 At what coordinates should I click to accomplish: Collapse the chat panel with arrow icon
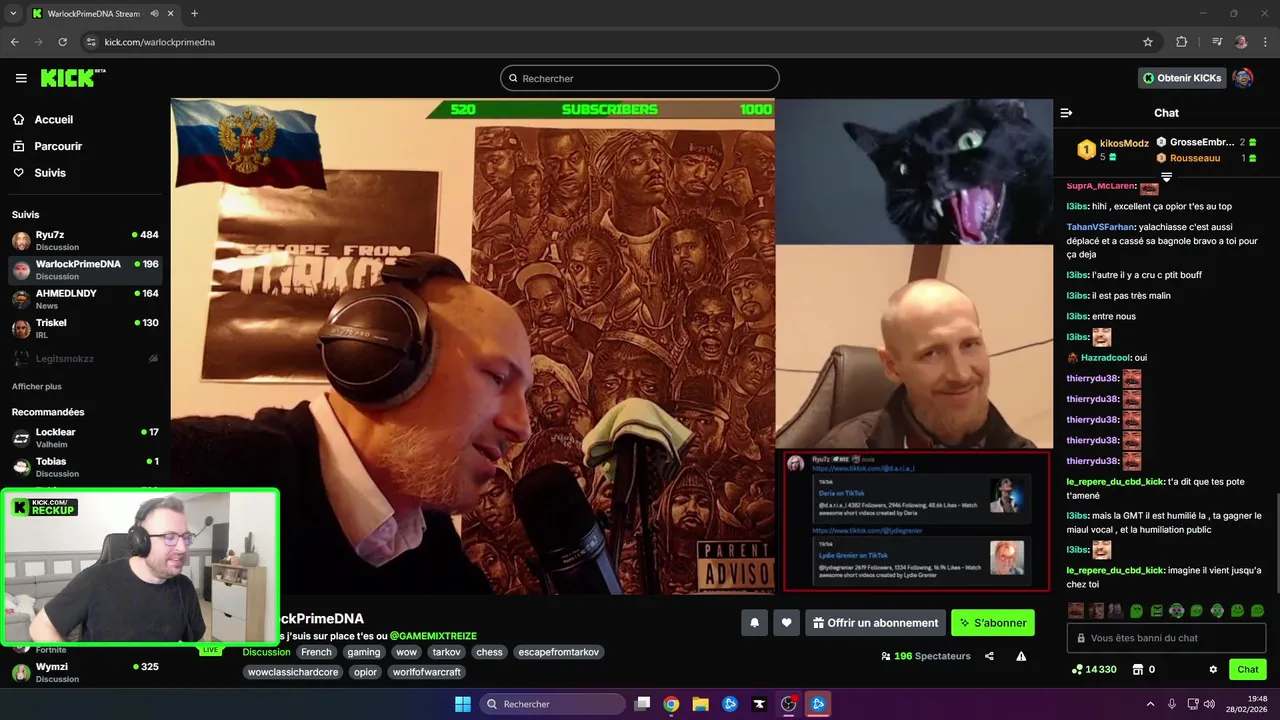coord(1066,113)
